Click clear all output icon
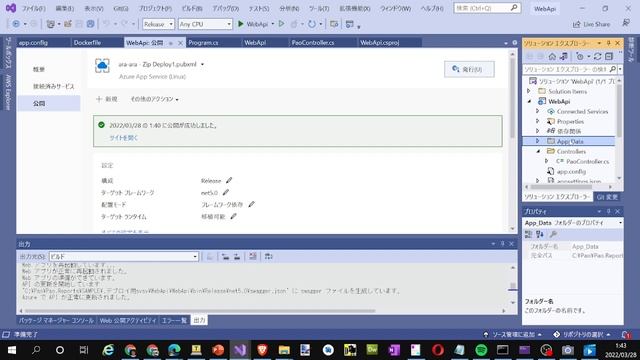640x360 pixels. [253, 256]
